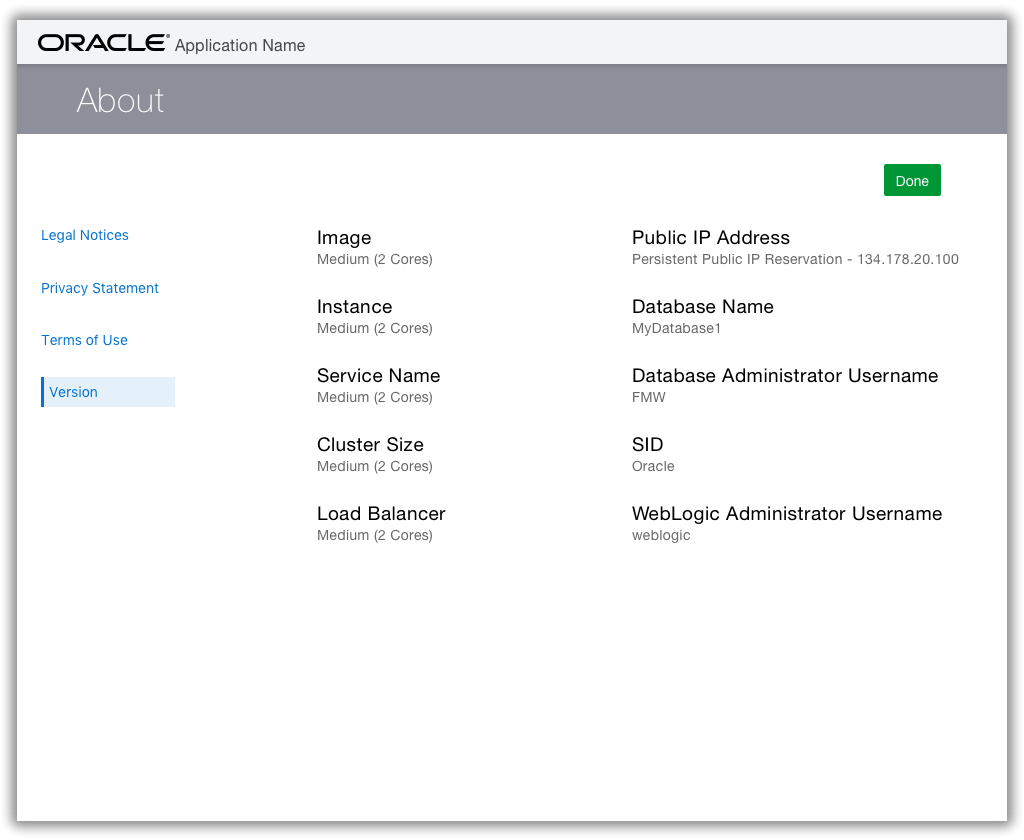The image size is (1024, 840).
Task: Open the Privacy Statement link
Action: [x=100, y=288]
